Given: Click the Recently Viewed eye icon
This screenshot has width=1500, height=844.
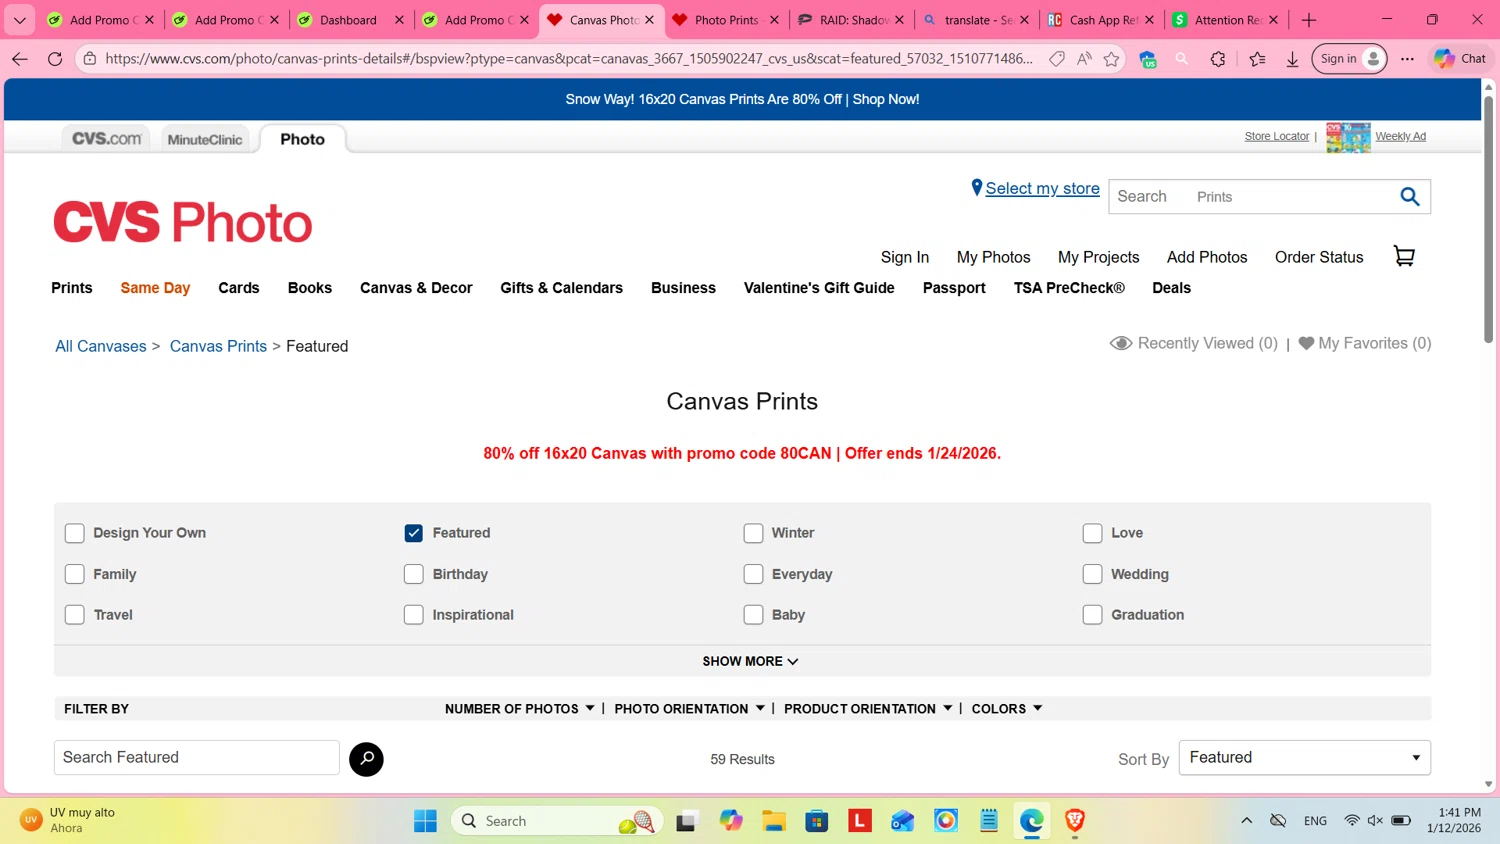Looking at the screenshot, I should [1121, 343].
